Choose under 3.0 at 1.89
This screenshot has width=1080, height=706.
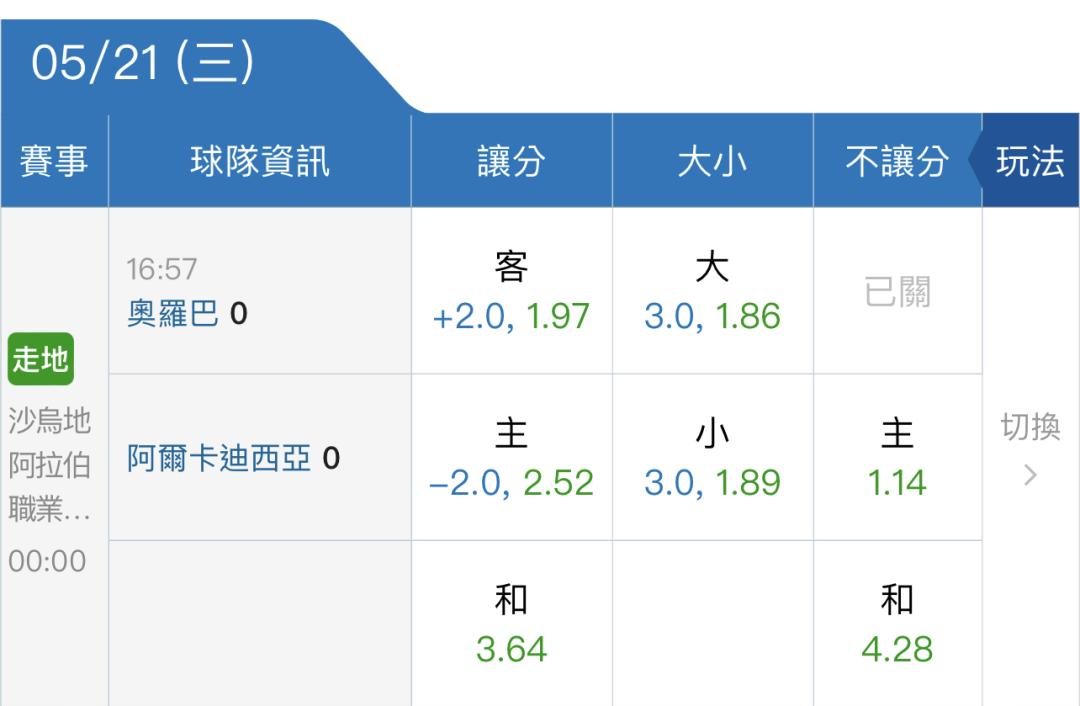(x=712, y=457)
